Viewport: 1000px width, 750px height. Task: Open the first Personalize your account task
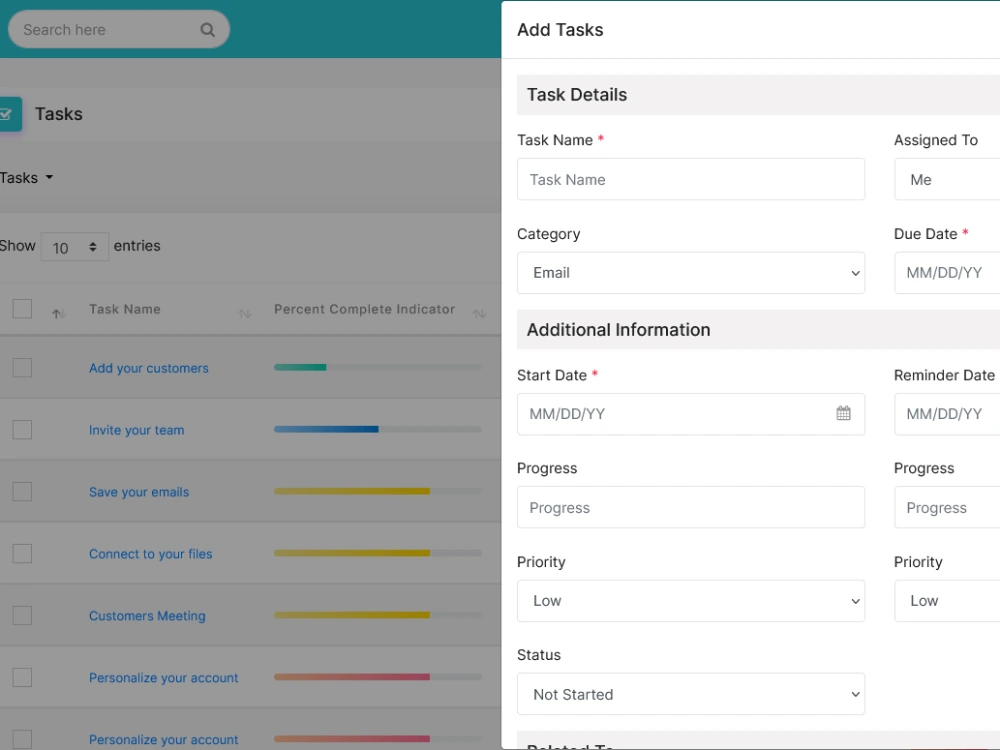pos(163,677)
